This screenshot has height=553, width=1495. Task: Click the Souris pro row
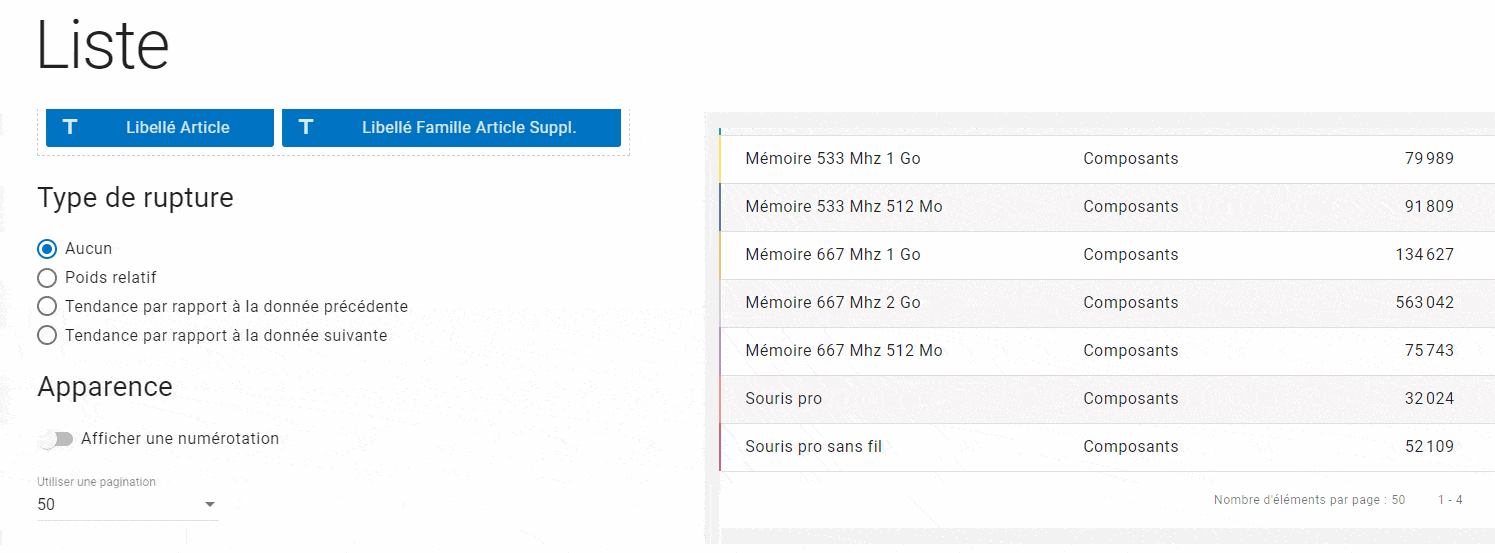pyautogui.click(x=783, y=399)
